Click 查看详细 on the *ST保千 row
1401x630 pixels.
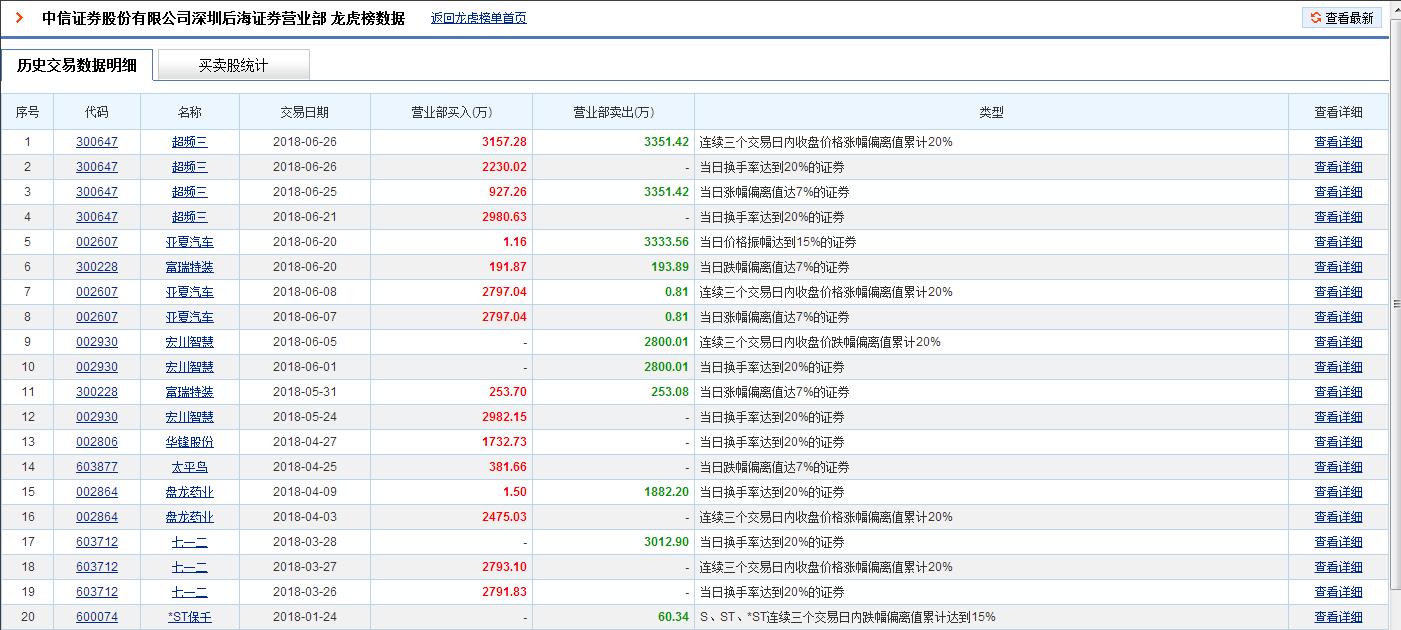tap(1340, 616)
